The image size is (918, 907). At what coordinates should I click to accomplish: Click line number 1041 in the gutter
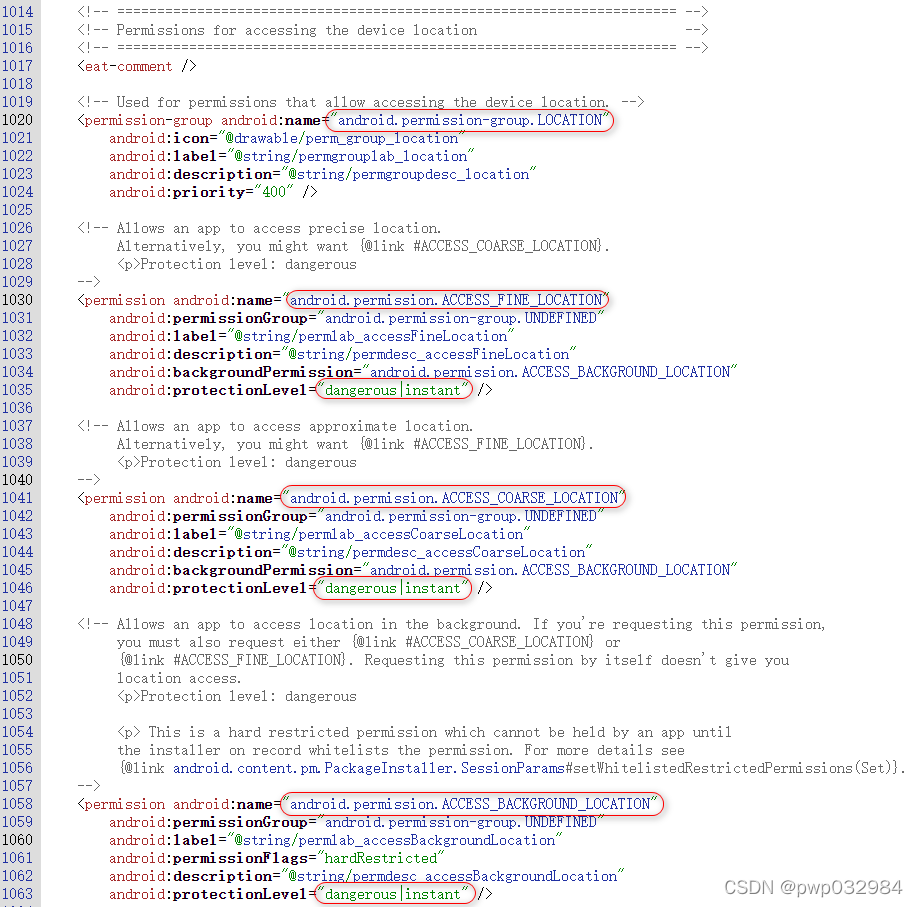(x=18, y=498)
